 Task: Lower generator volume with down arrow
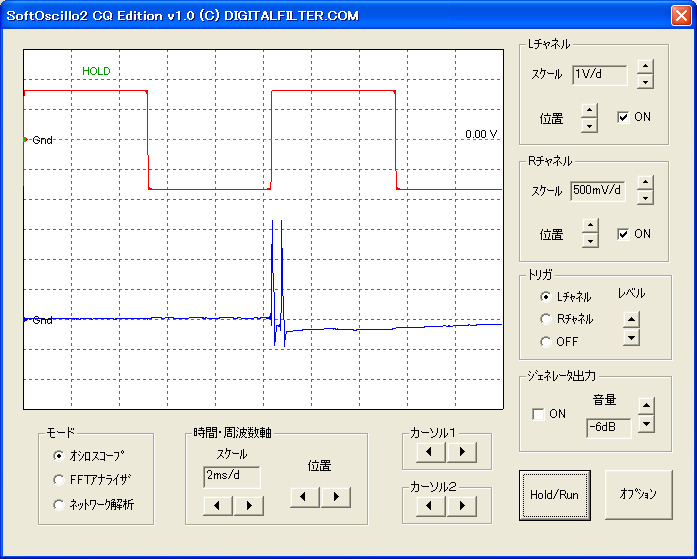[646, 424]
